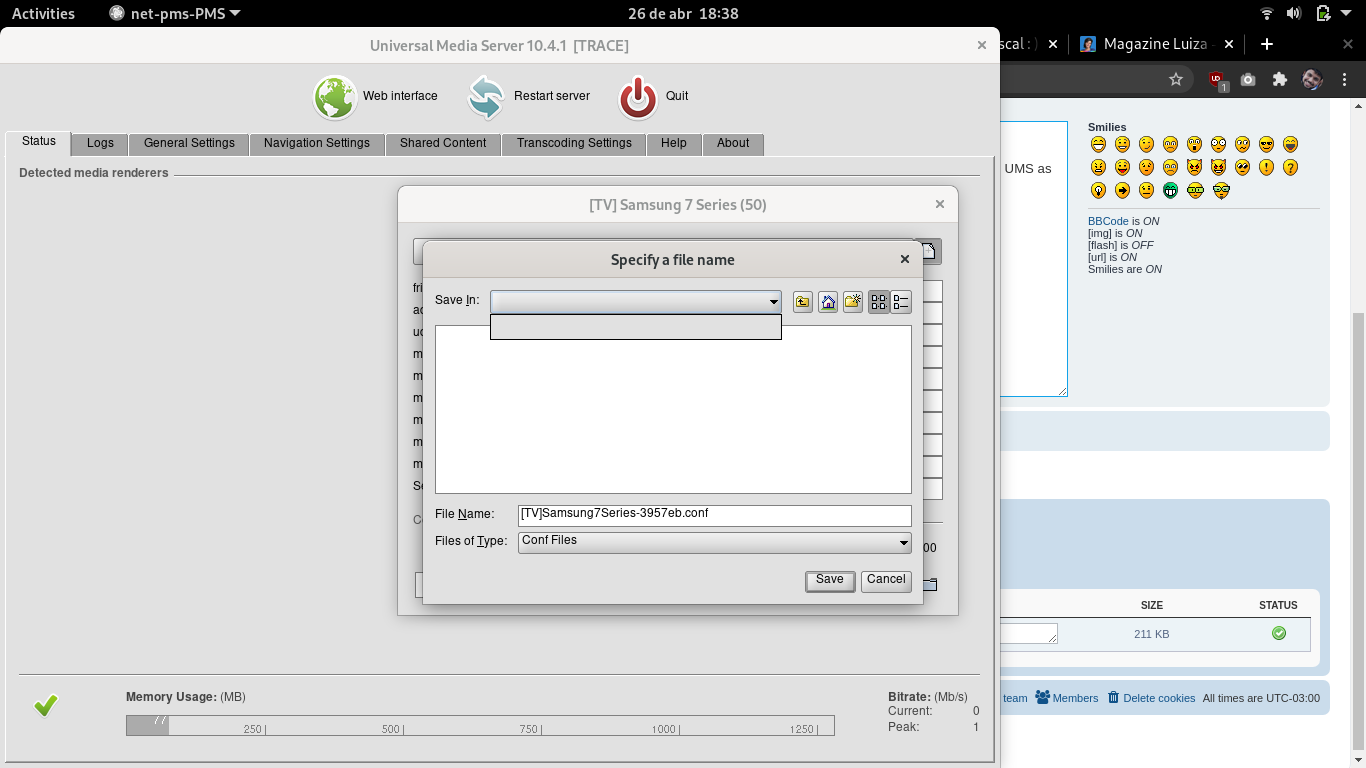Open the Members link
Image resolution: width=1366 pixels, height=768 pixels.
click(x=1067, y=698)
